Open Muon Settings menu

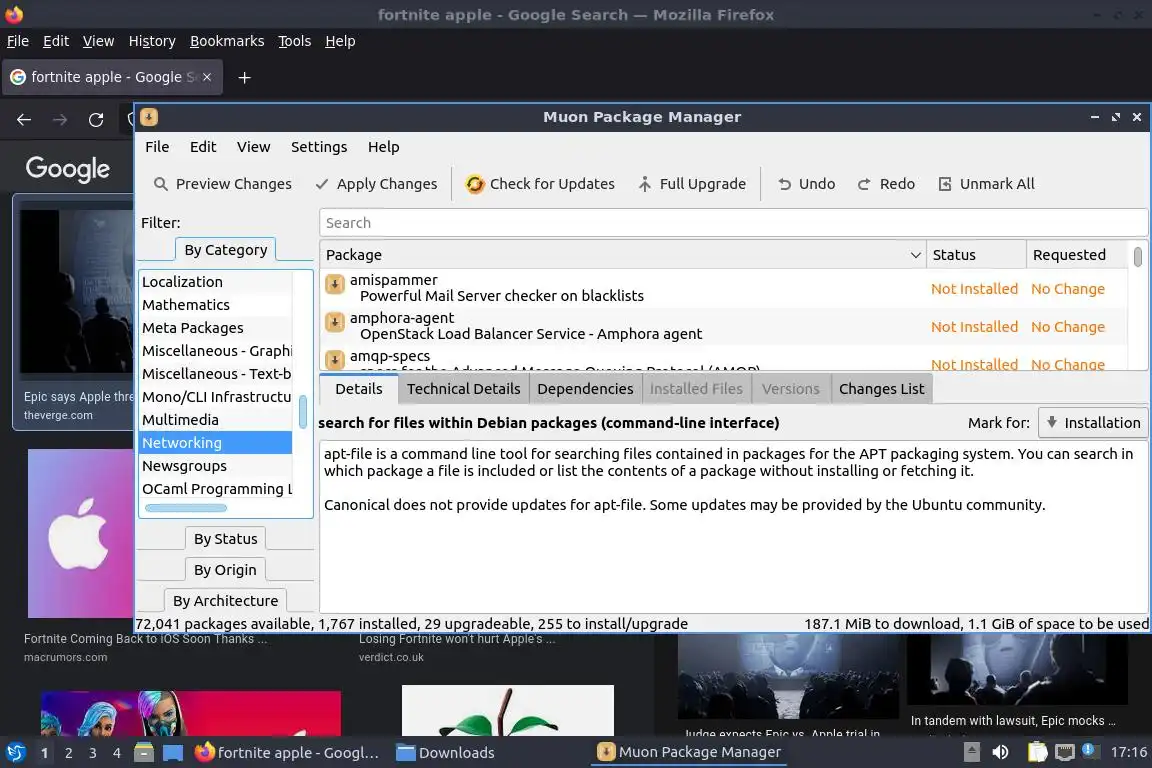point(319,147)
